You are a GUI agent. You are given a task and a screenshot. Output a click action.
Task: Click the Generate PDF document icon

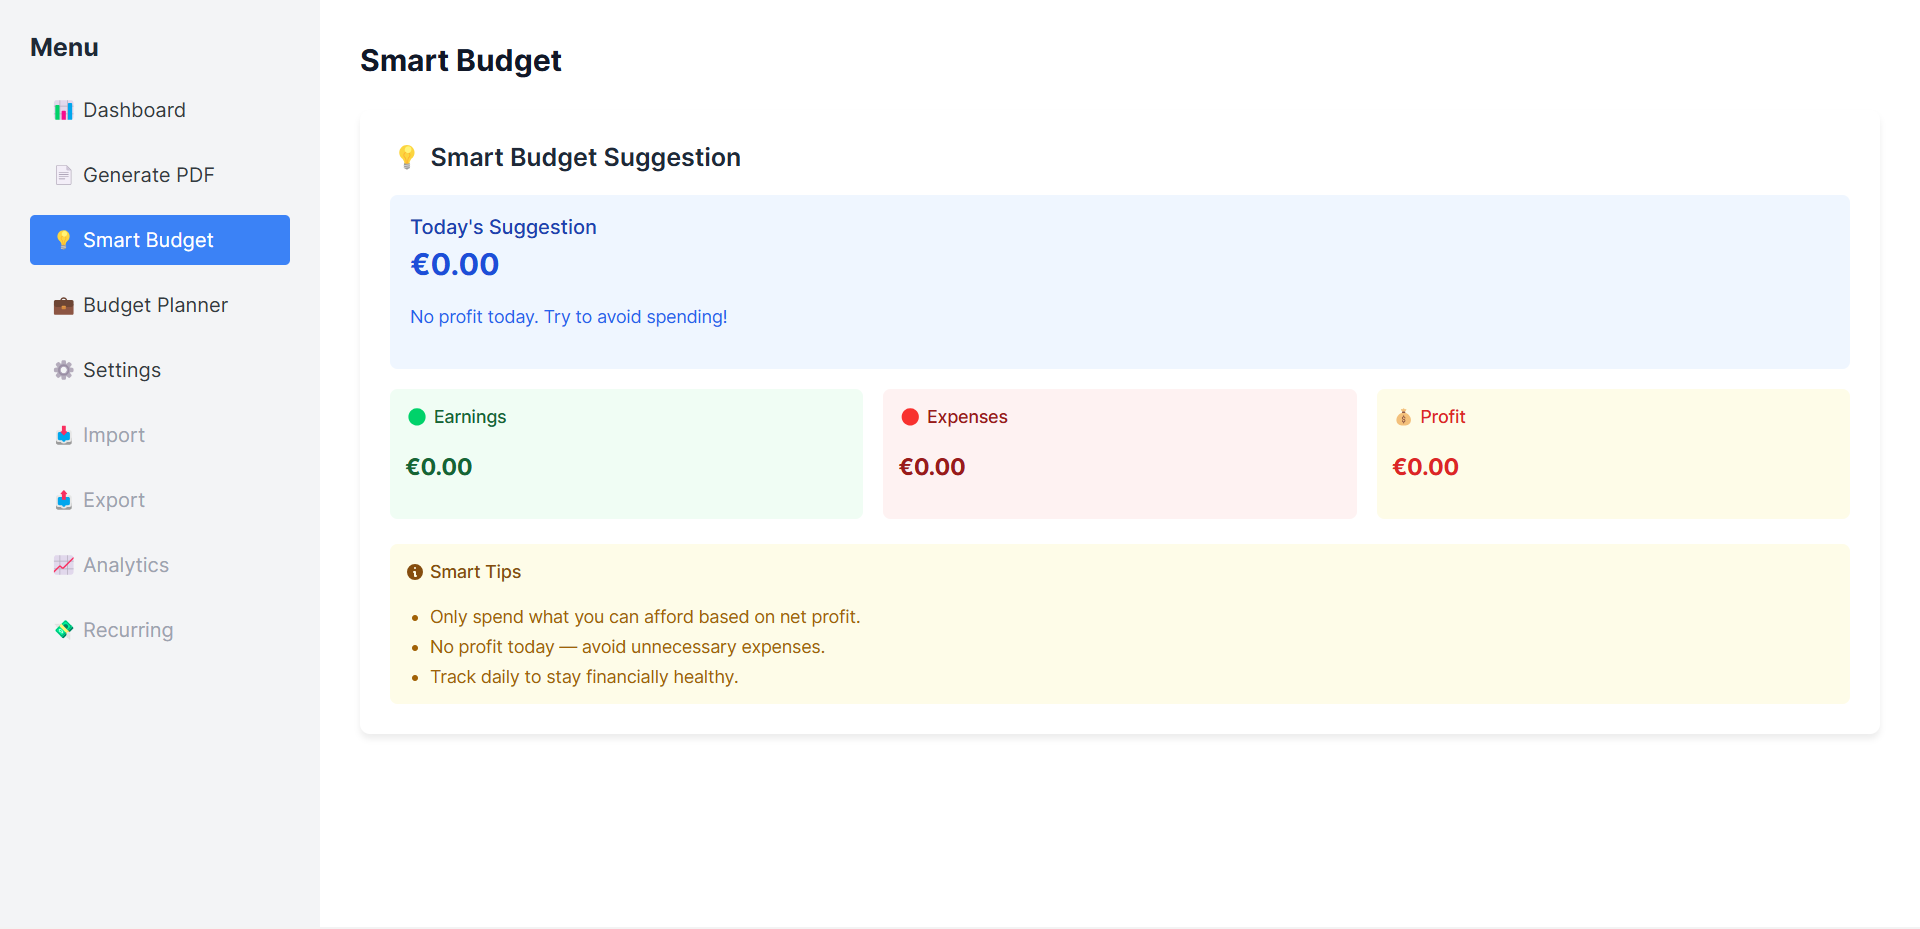63,174
